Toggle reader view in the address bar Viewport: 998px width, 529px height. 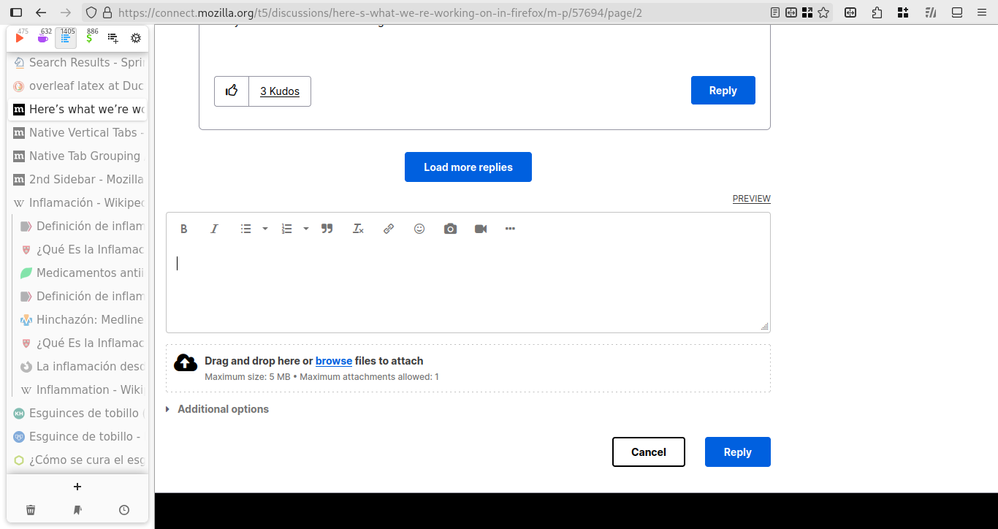(776, 13)
